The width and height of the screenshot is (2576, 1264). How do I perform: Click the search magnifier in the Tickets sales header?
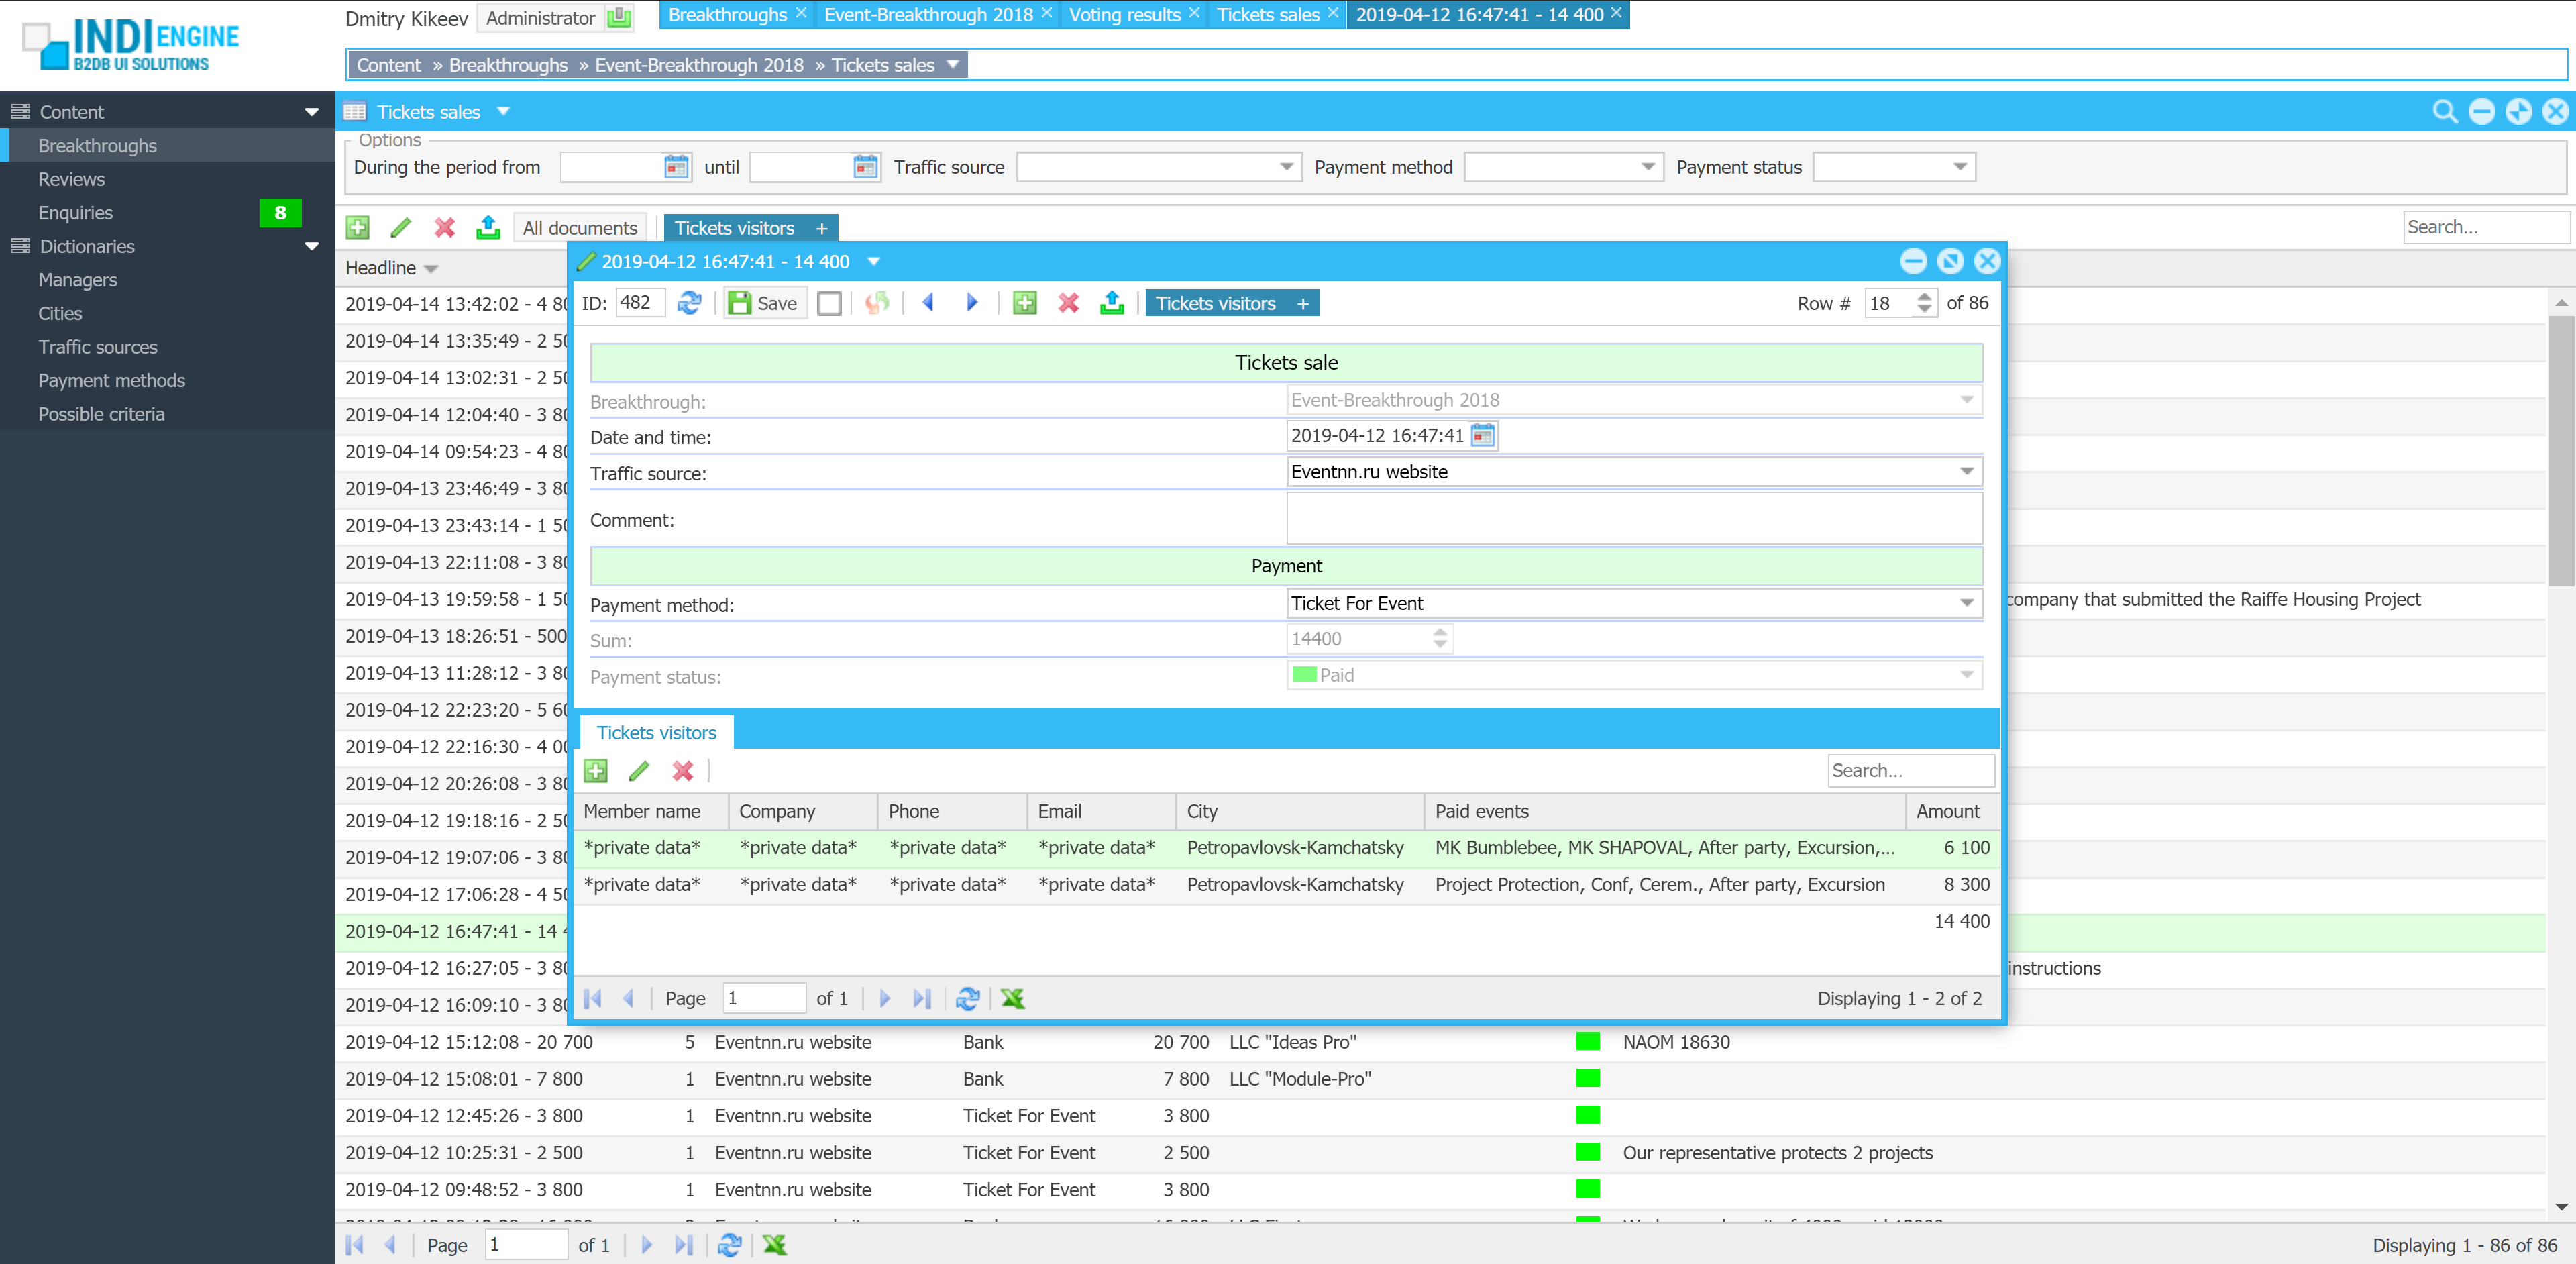tap(2444, 112)
